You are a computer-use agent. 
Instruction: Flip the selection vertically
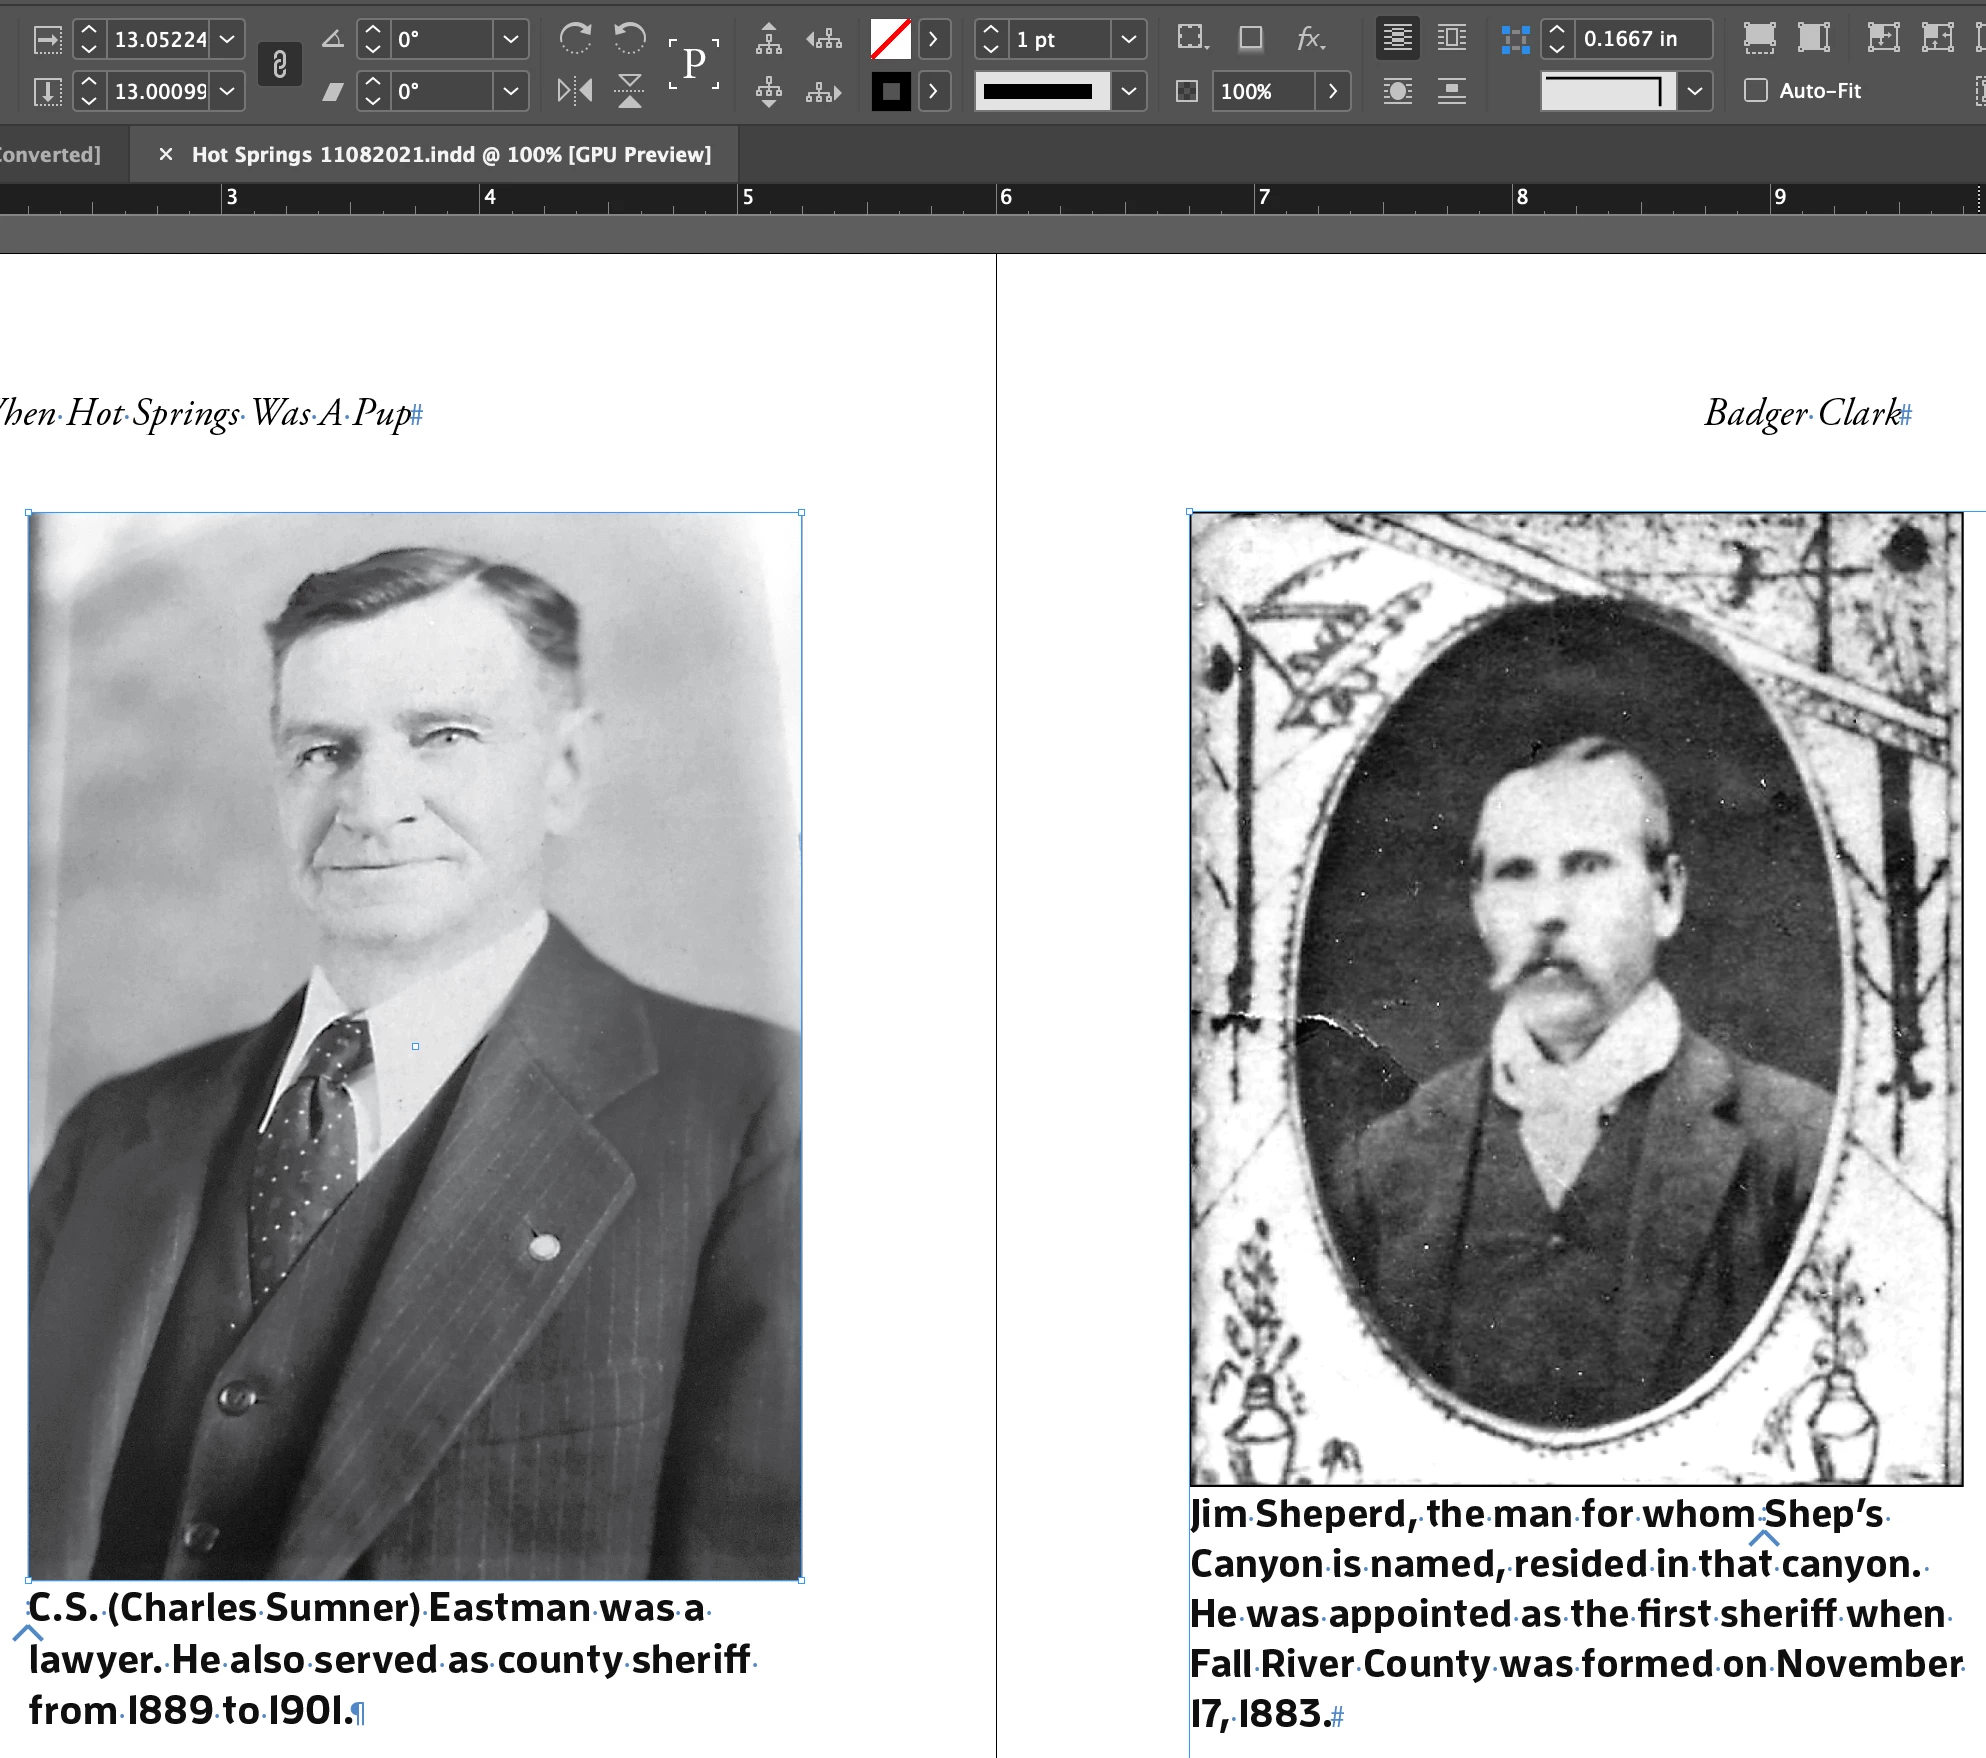(629, 91)
